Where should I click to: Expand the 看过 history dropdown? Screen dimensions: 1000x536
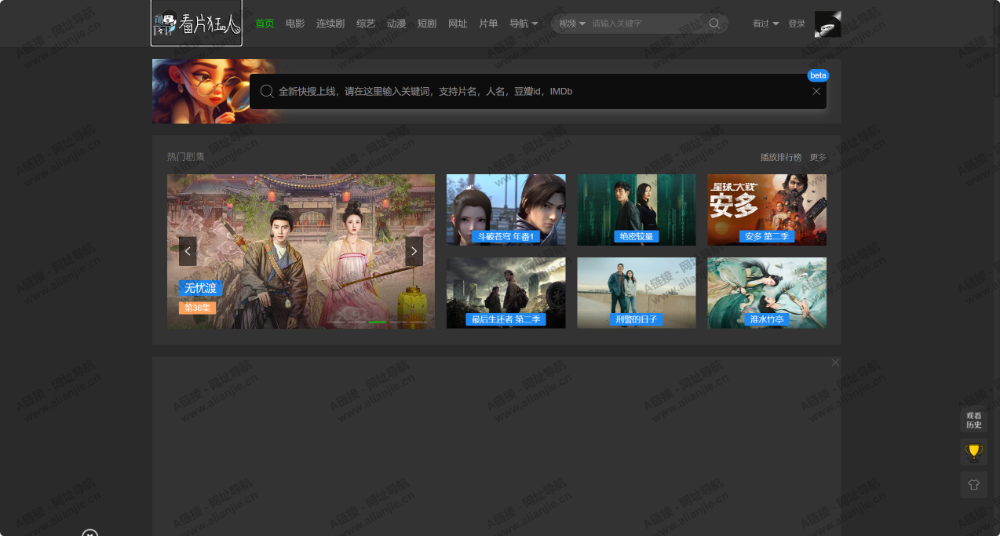click(765, 24)
